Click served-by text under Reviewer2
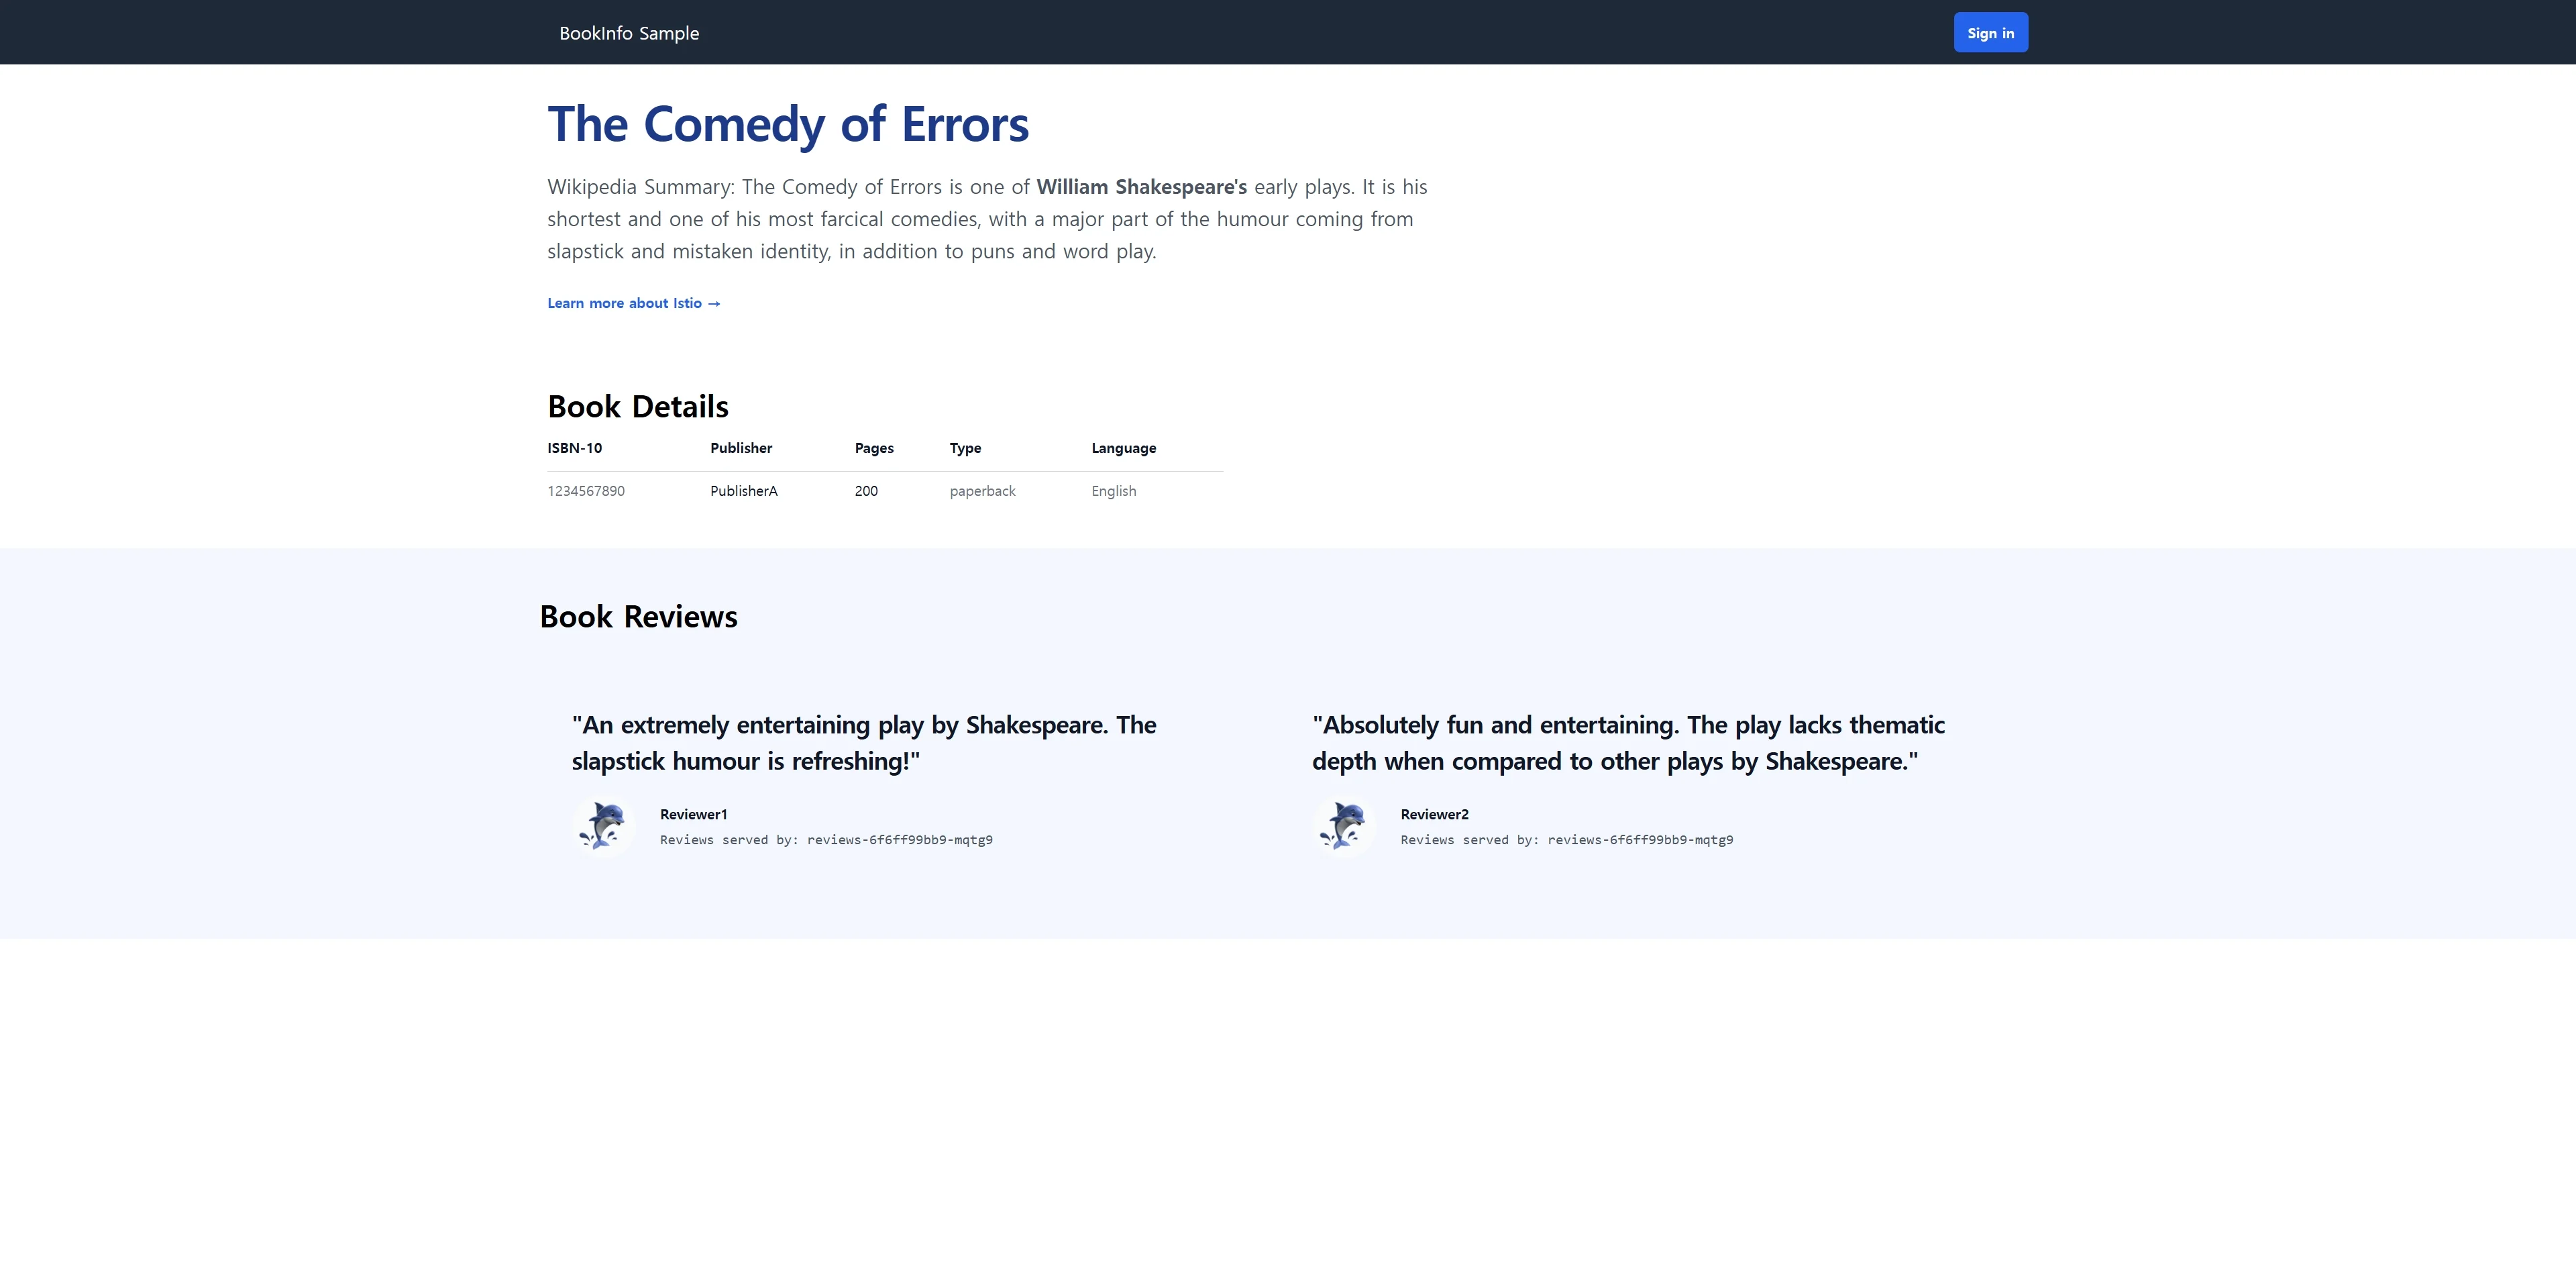Image resolution: width=2576 pixels, height=1279 pixels. pos(1566,840)
